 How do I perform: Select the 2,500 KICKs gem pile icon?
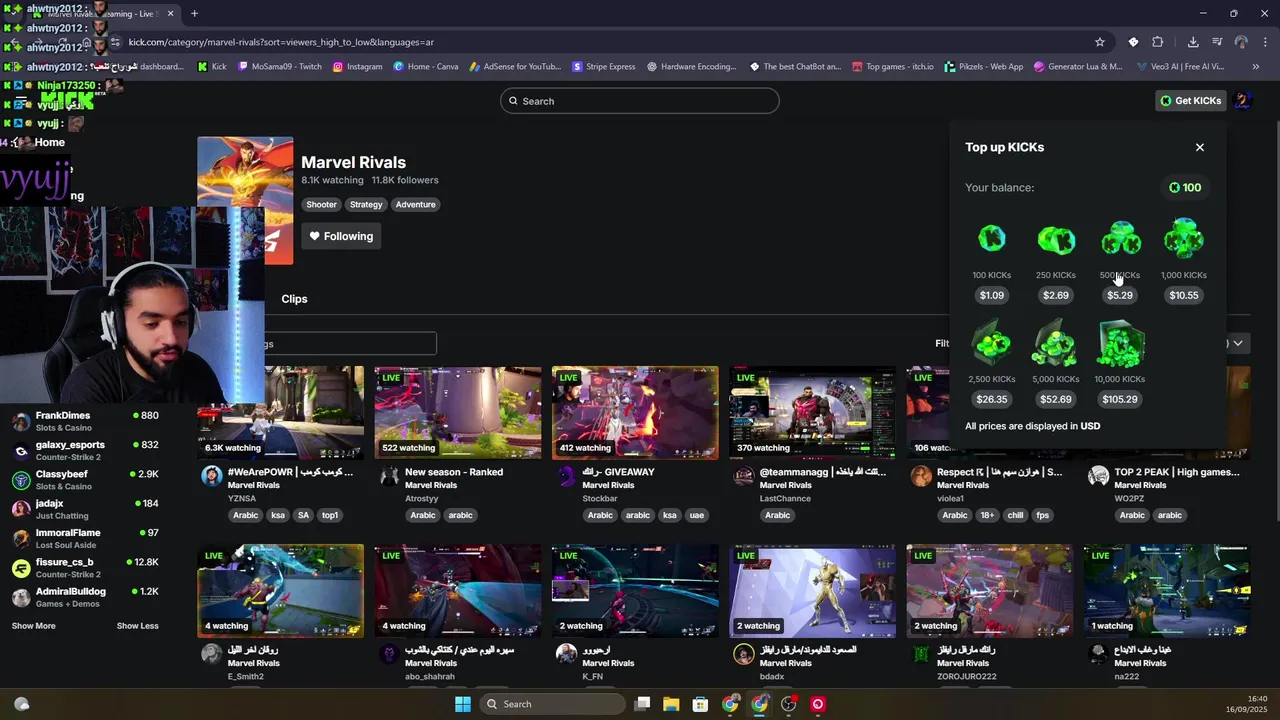pyautogui.click(x=992, y=343)
